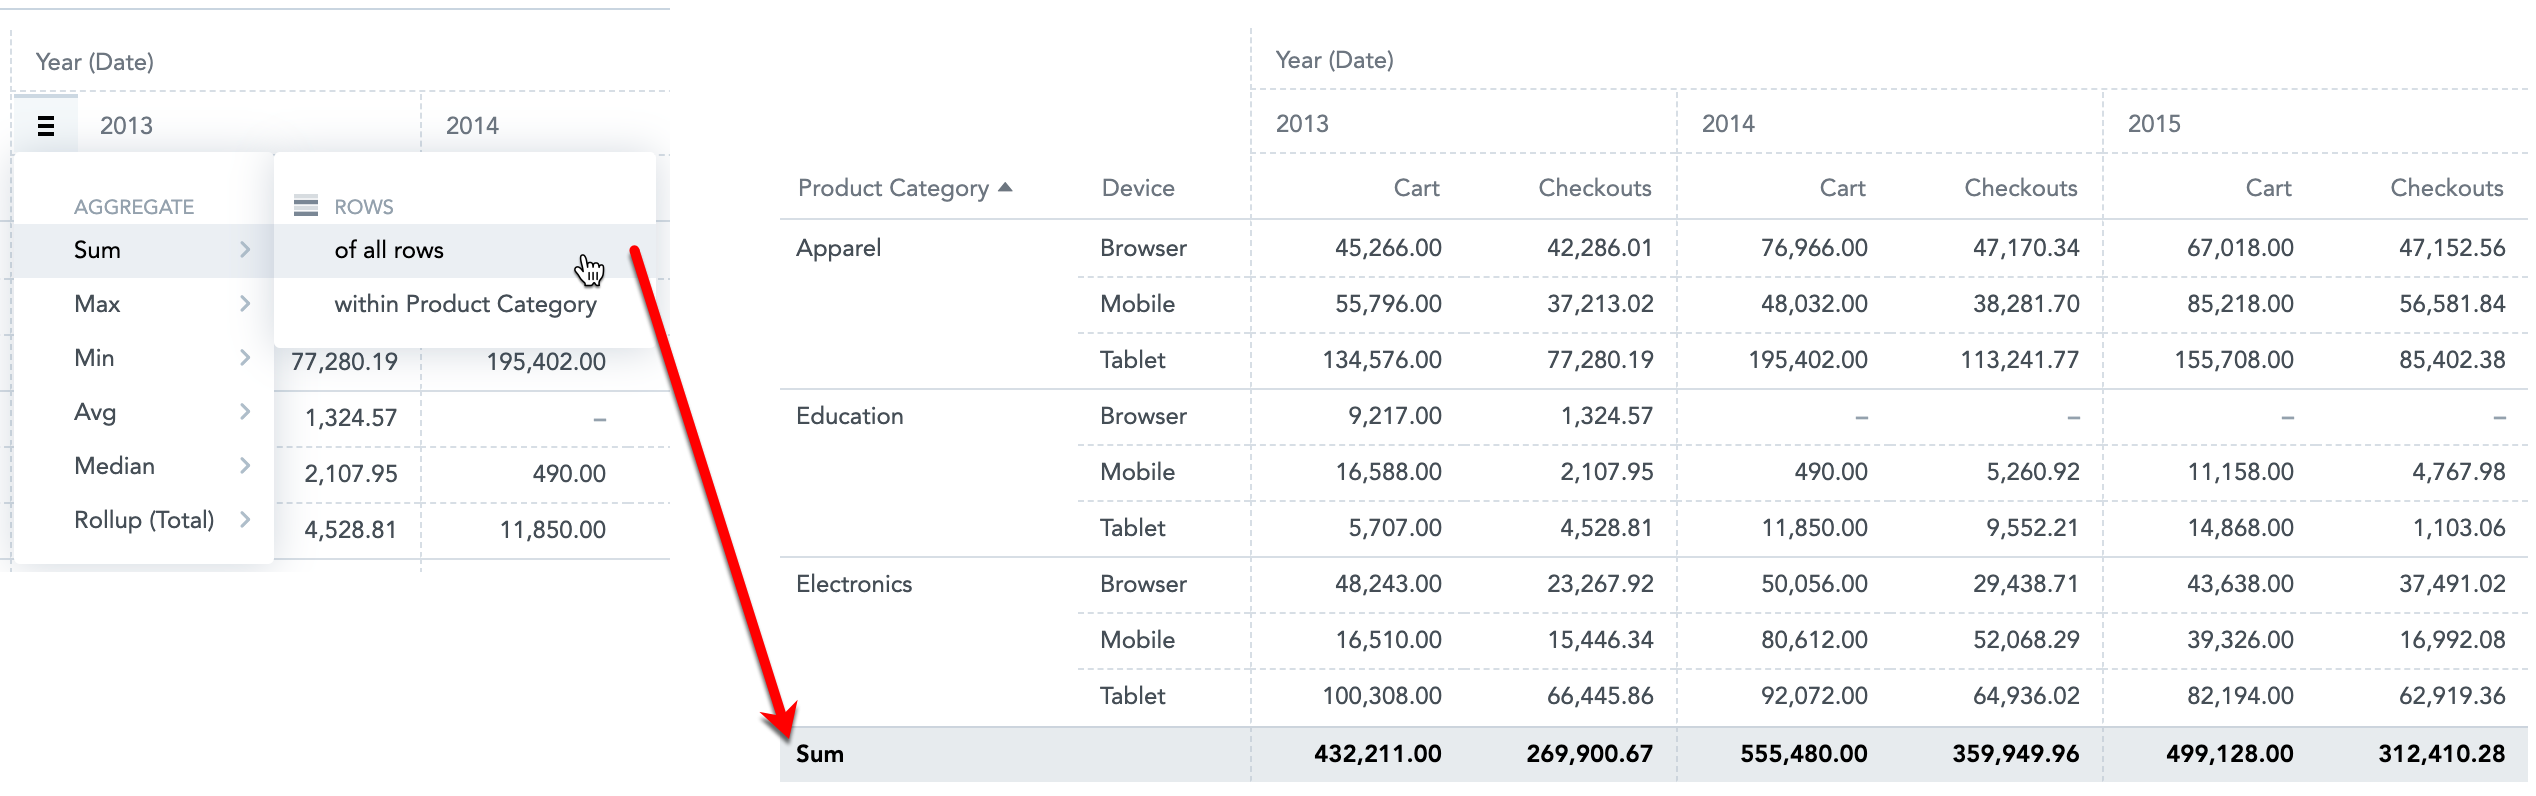Click the 2013 Cart total 432,211.00

[x=1377, y=754]
